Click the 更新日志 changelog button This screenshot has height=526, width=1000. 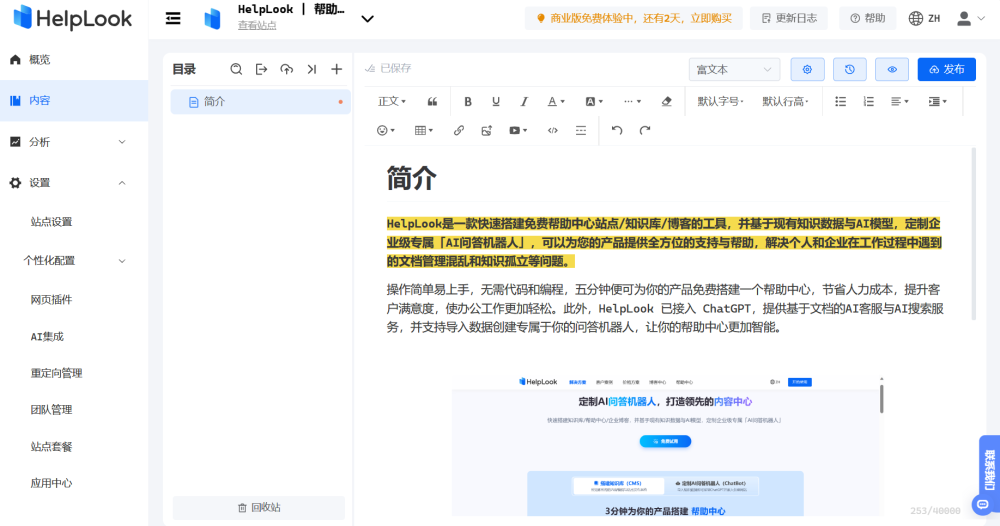pyautogui.click(x=789, y=18)
